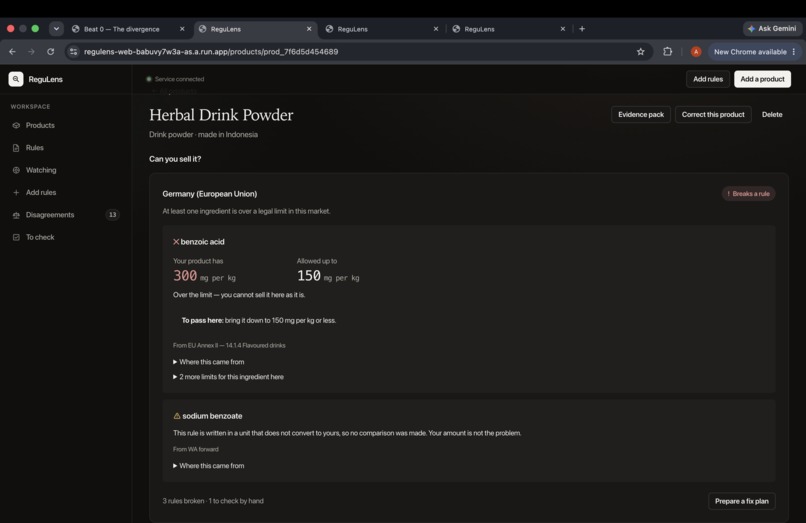Click the Disagreements scales icon
This screenshot has width=806, height=523.
[16, 215]
